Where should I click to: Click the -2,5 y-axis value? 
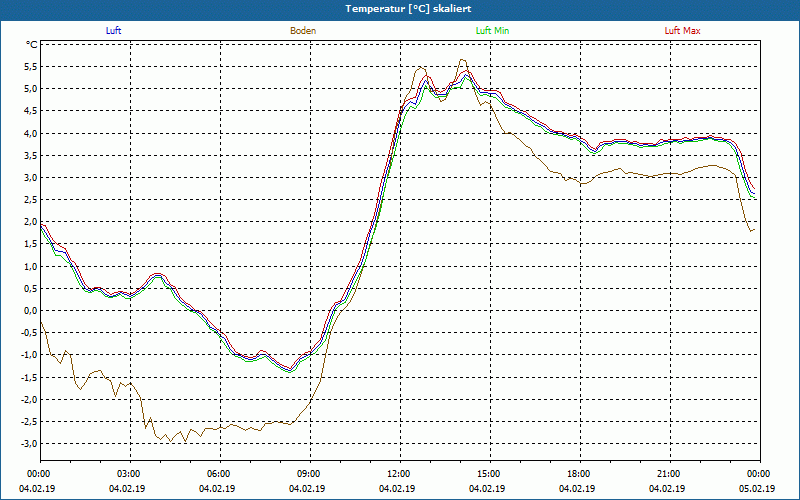[28, 422]
